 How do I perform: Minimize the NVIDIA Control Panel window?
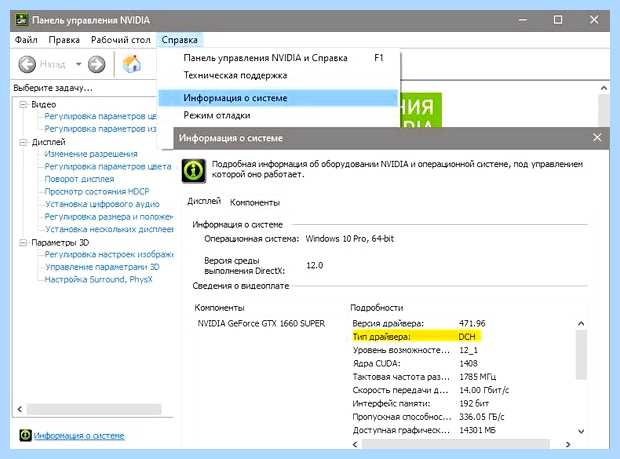point(523,19)
